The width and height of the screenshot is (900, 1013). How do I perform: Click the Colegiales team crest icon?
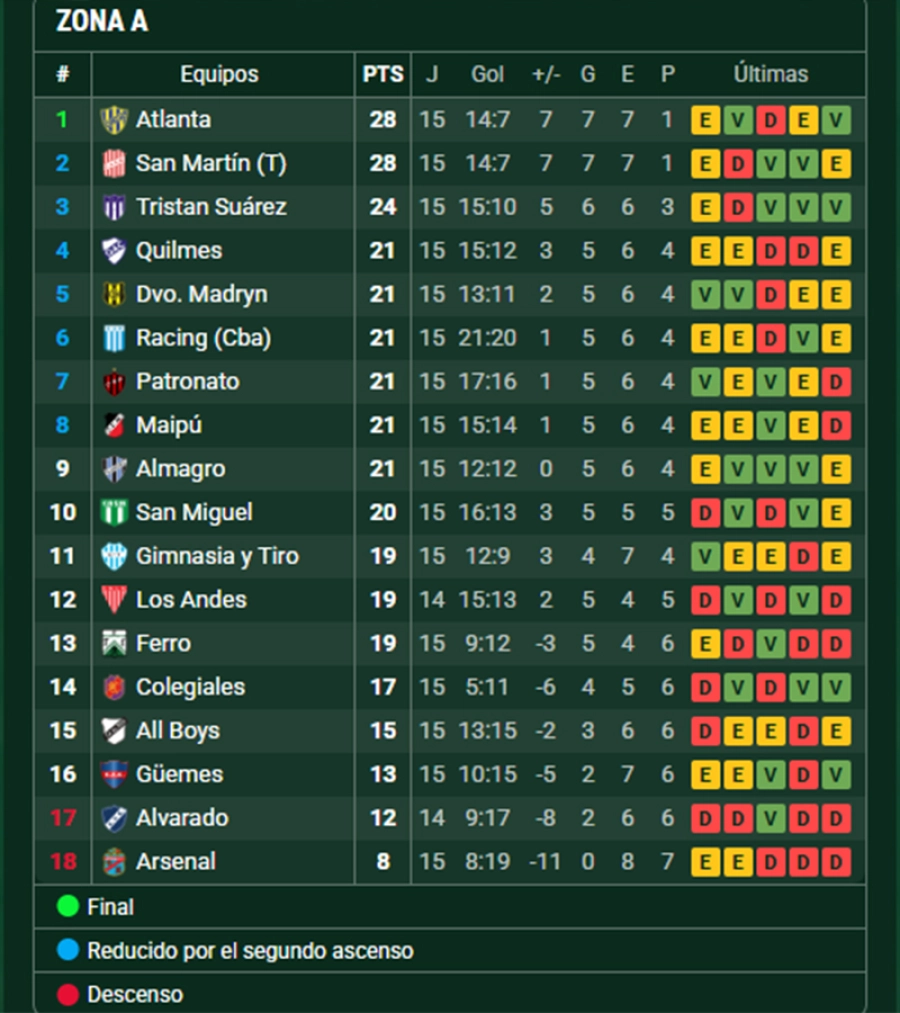pyautogui.click(x=114, y=687)
